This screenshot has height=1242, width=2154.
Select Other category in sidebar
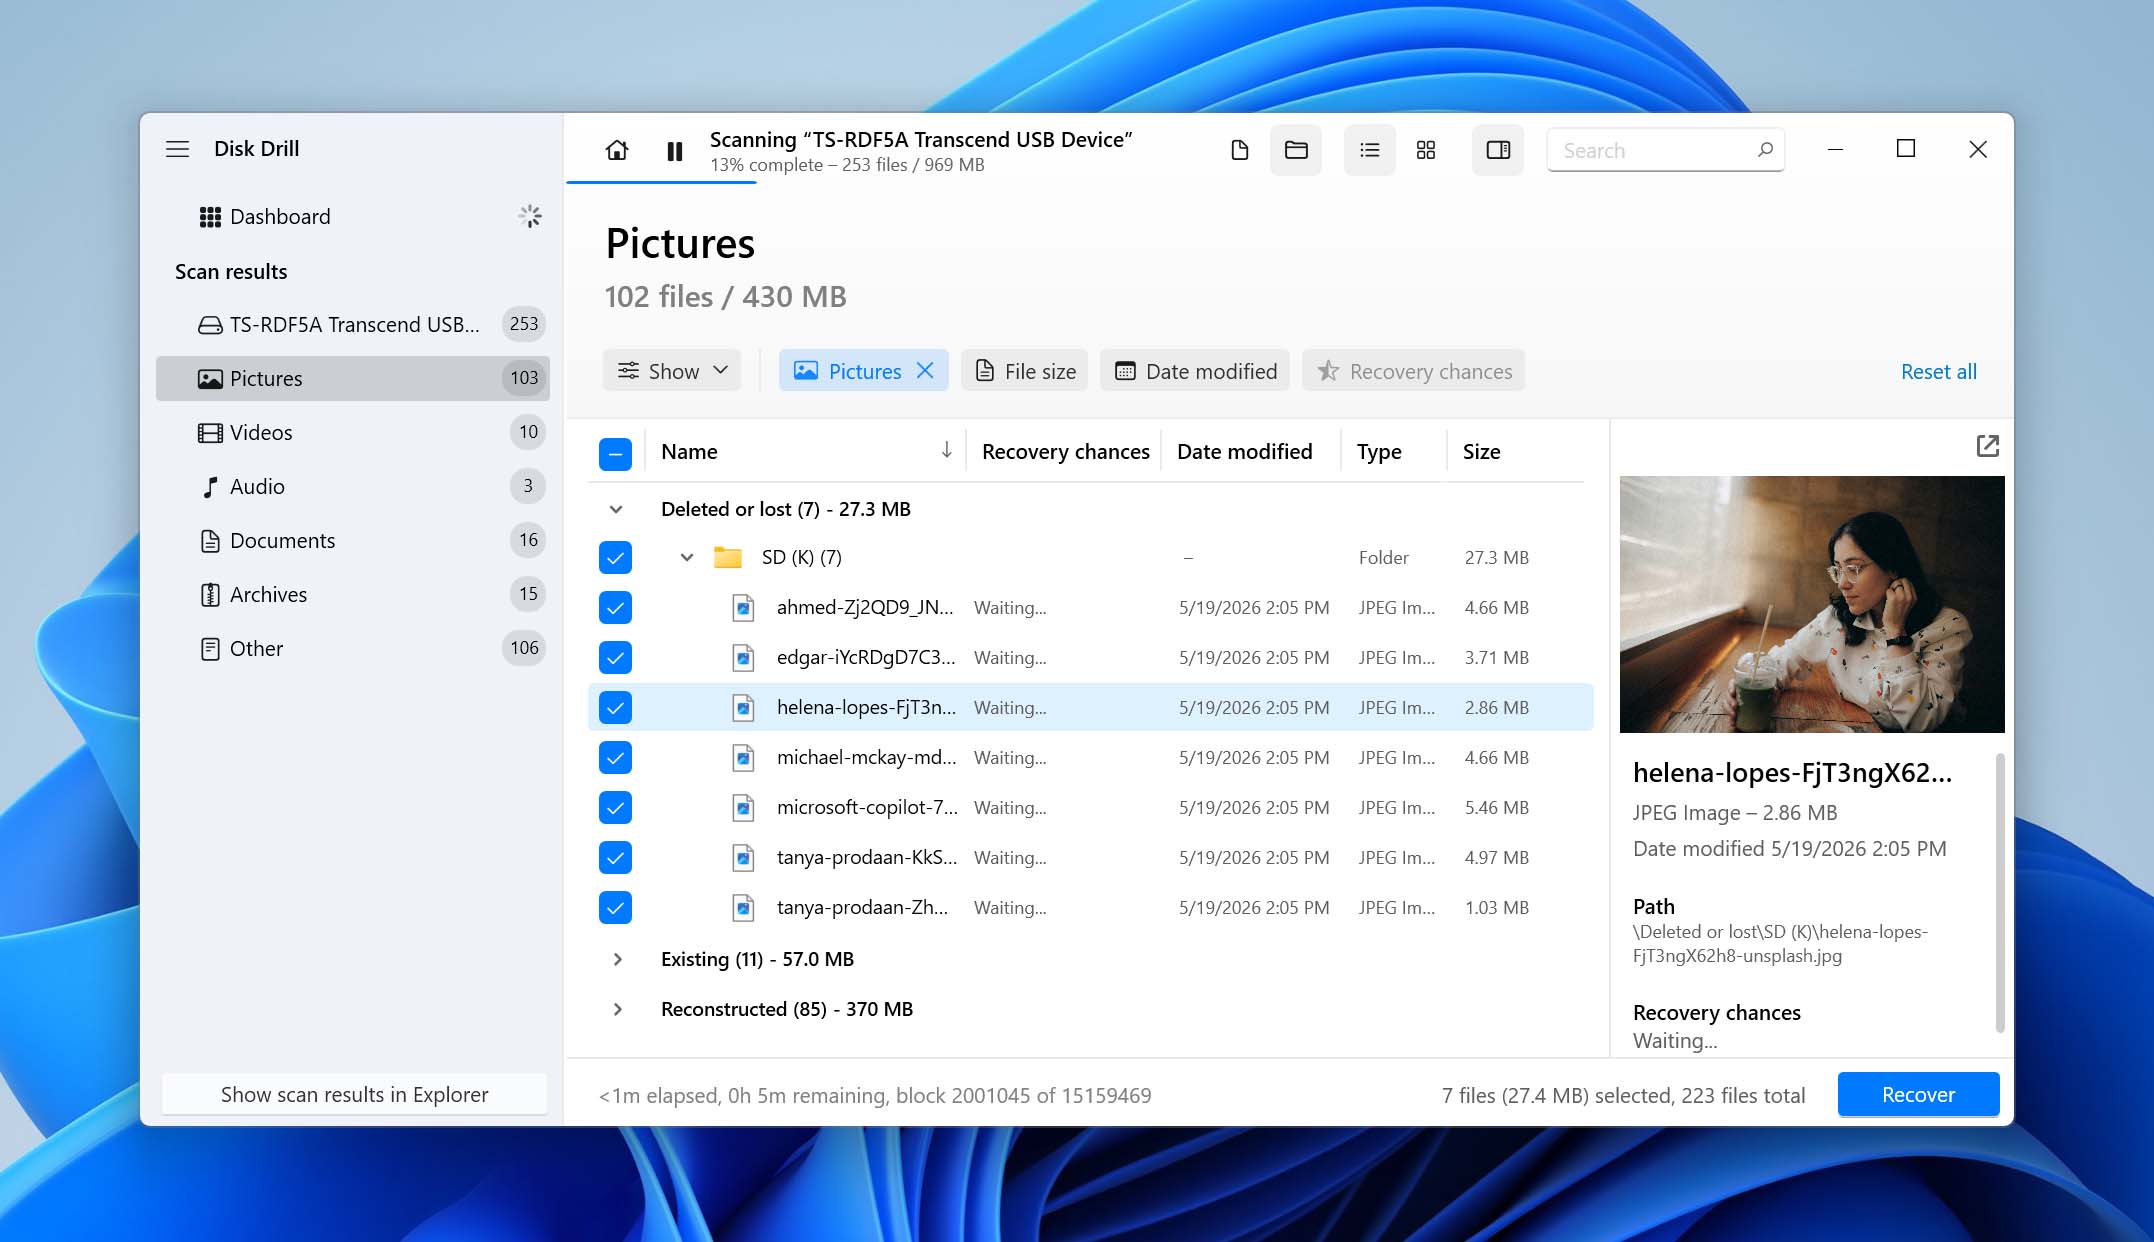(353, 648)
